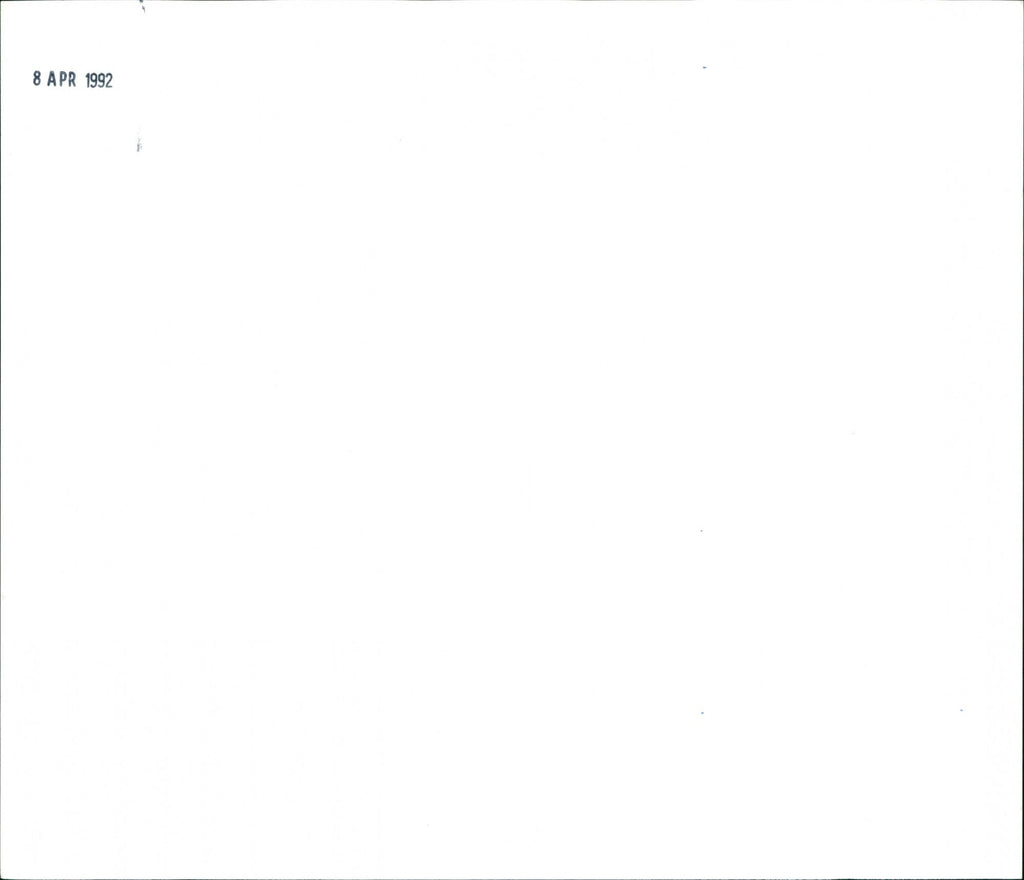Select the 1992 year in the stamp
1024x880 pixels.
pos(99,81)
